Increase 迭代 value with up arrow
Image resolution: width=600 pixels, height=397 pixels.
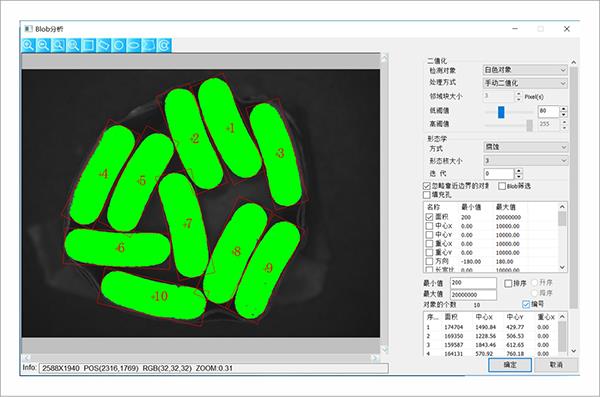[x=518, y=171]
